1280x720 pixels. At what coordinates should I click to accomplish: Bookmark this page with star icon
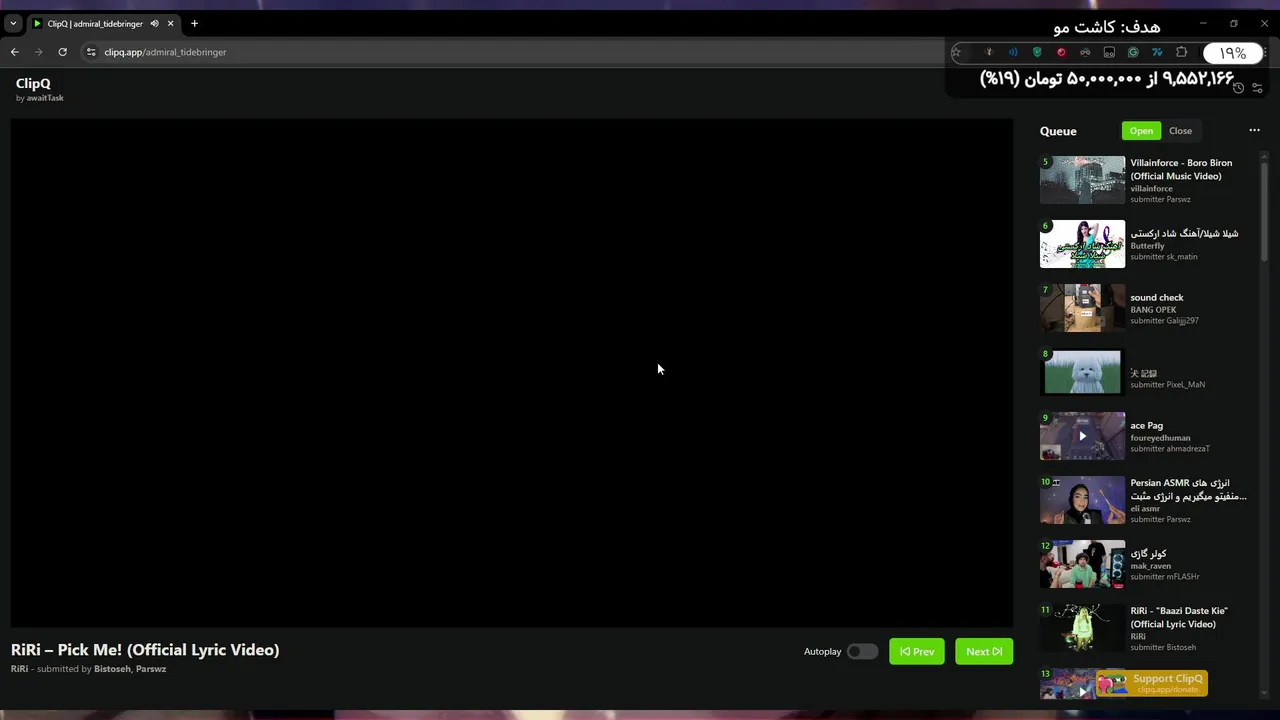[956, 52]
